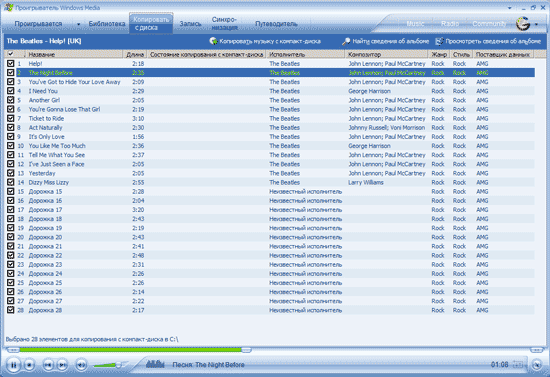Toggle the checkbox for Dizzy Miss Lizzy

coord(11,182)
